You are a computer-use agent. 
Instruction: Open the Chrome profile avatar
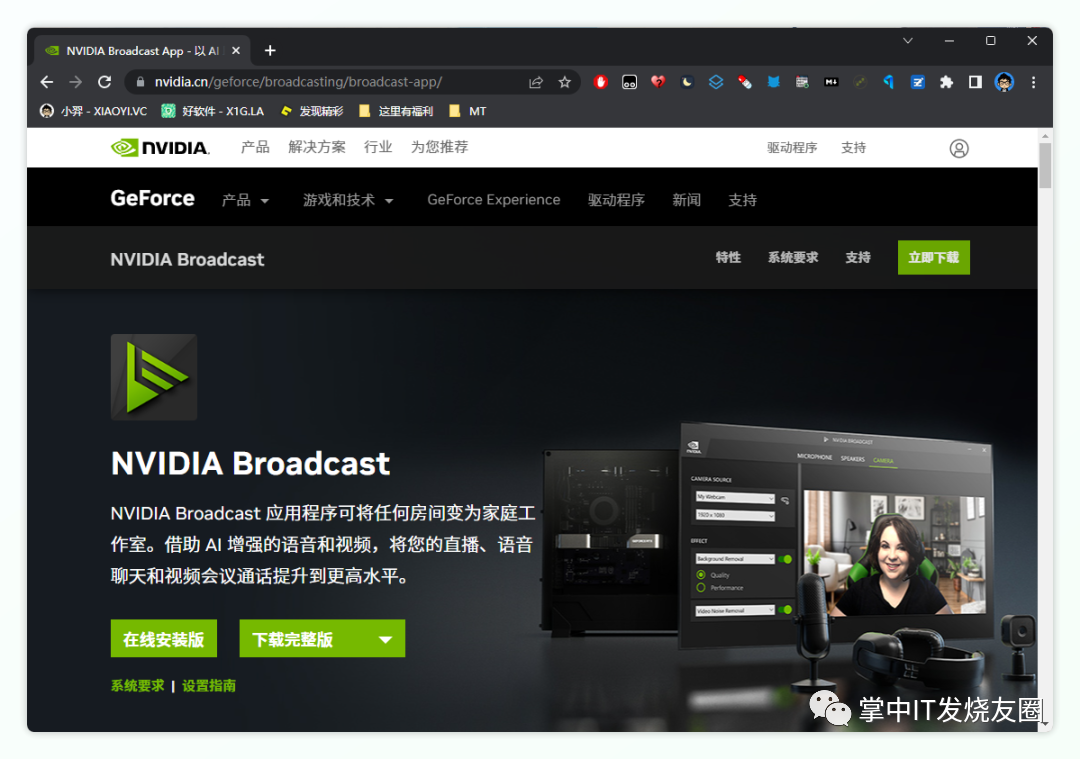[x=1004, y=82]
